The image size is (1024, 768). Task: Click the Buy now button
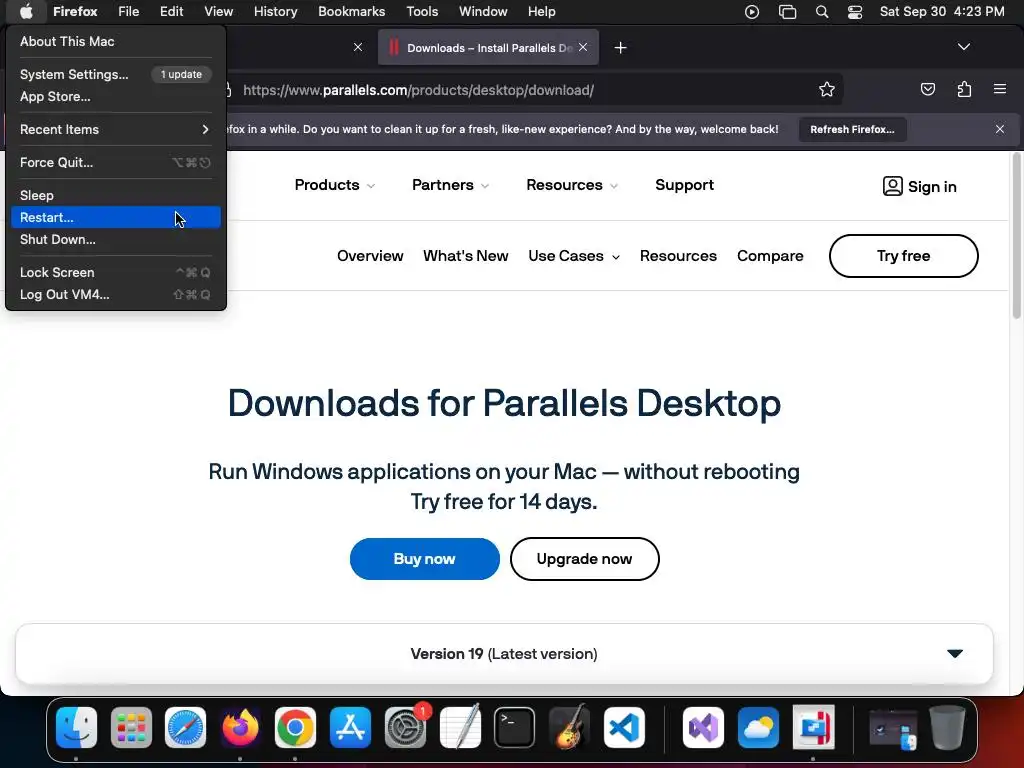coord(424,559)
